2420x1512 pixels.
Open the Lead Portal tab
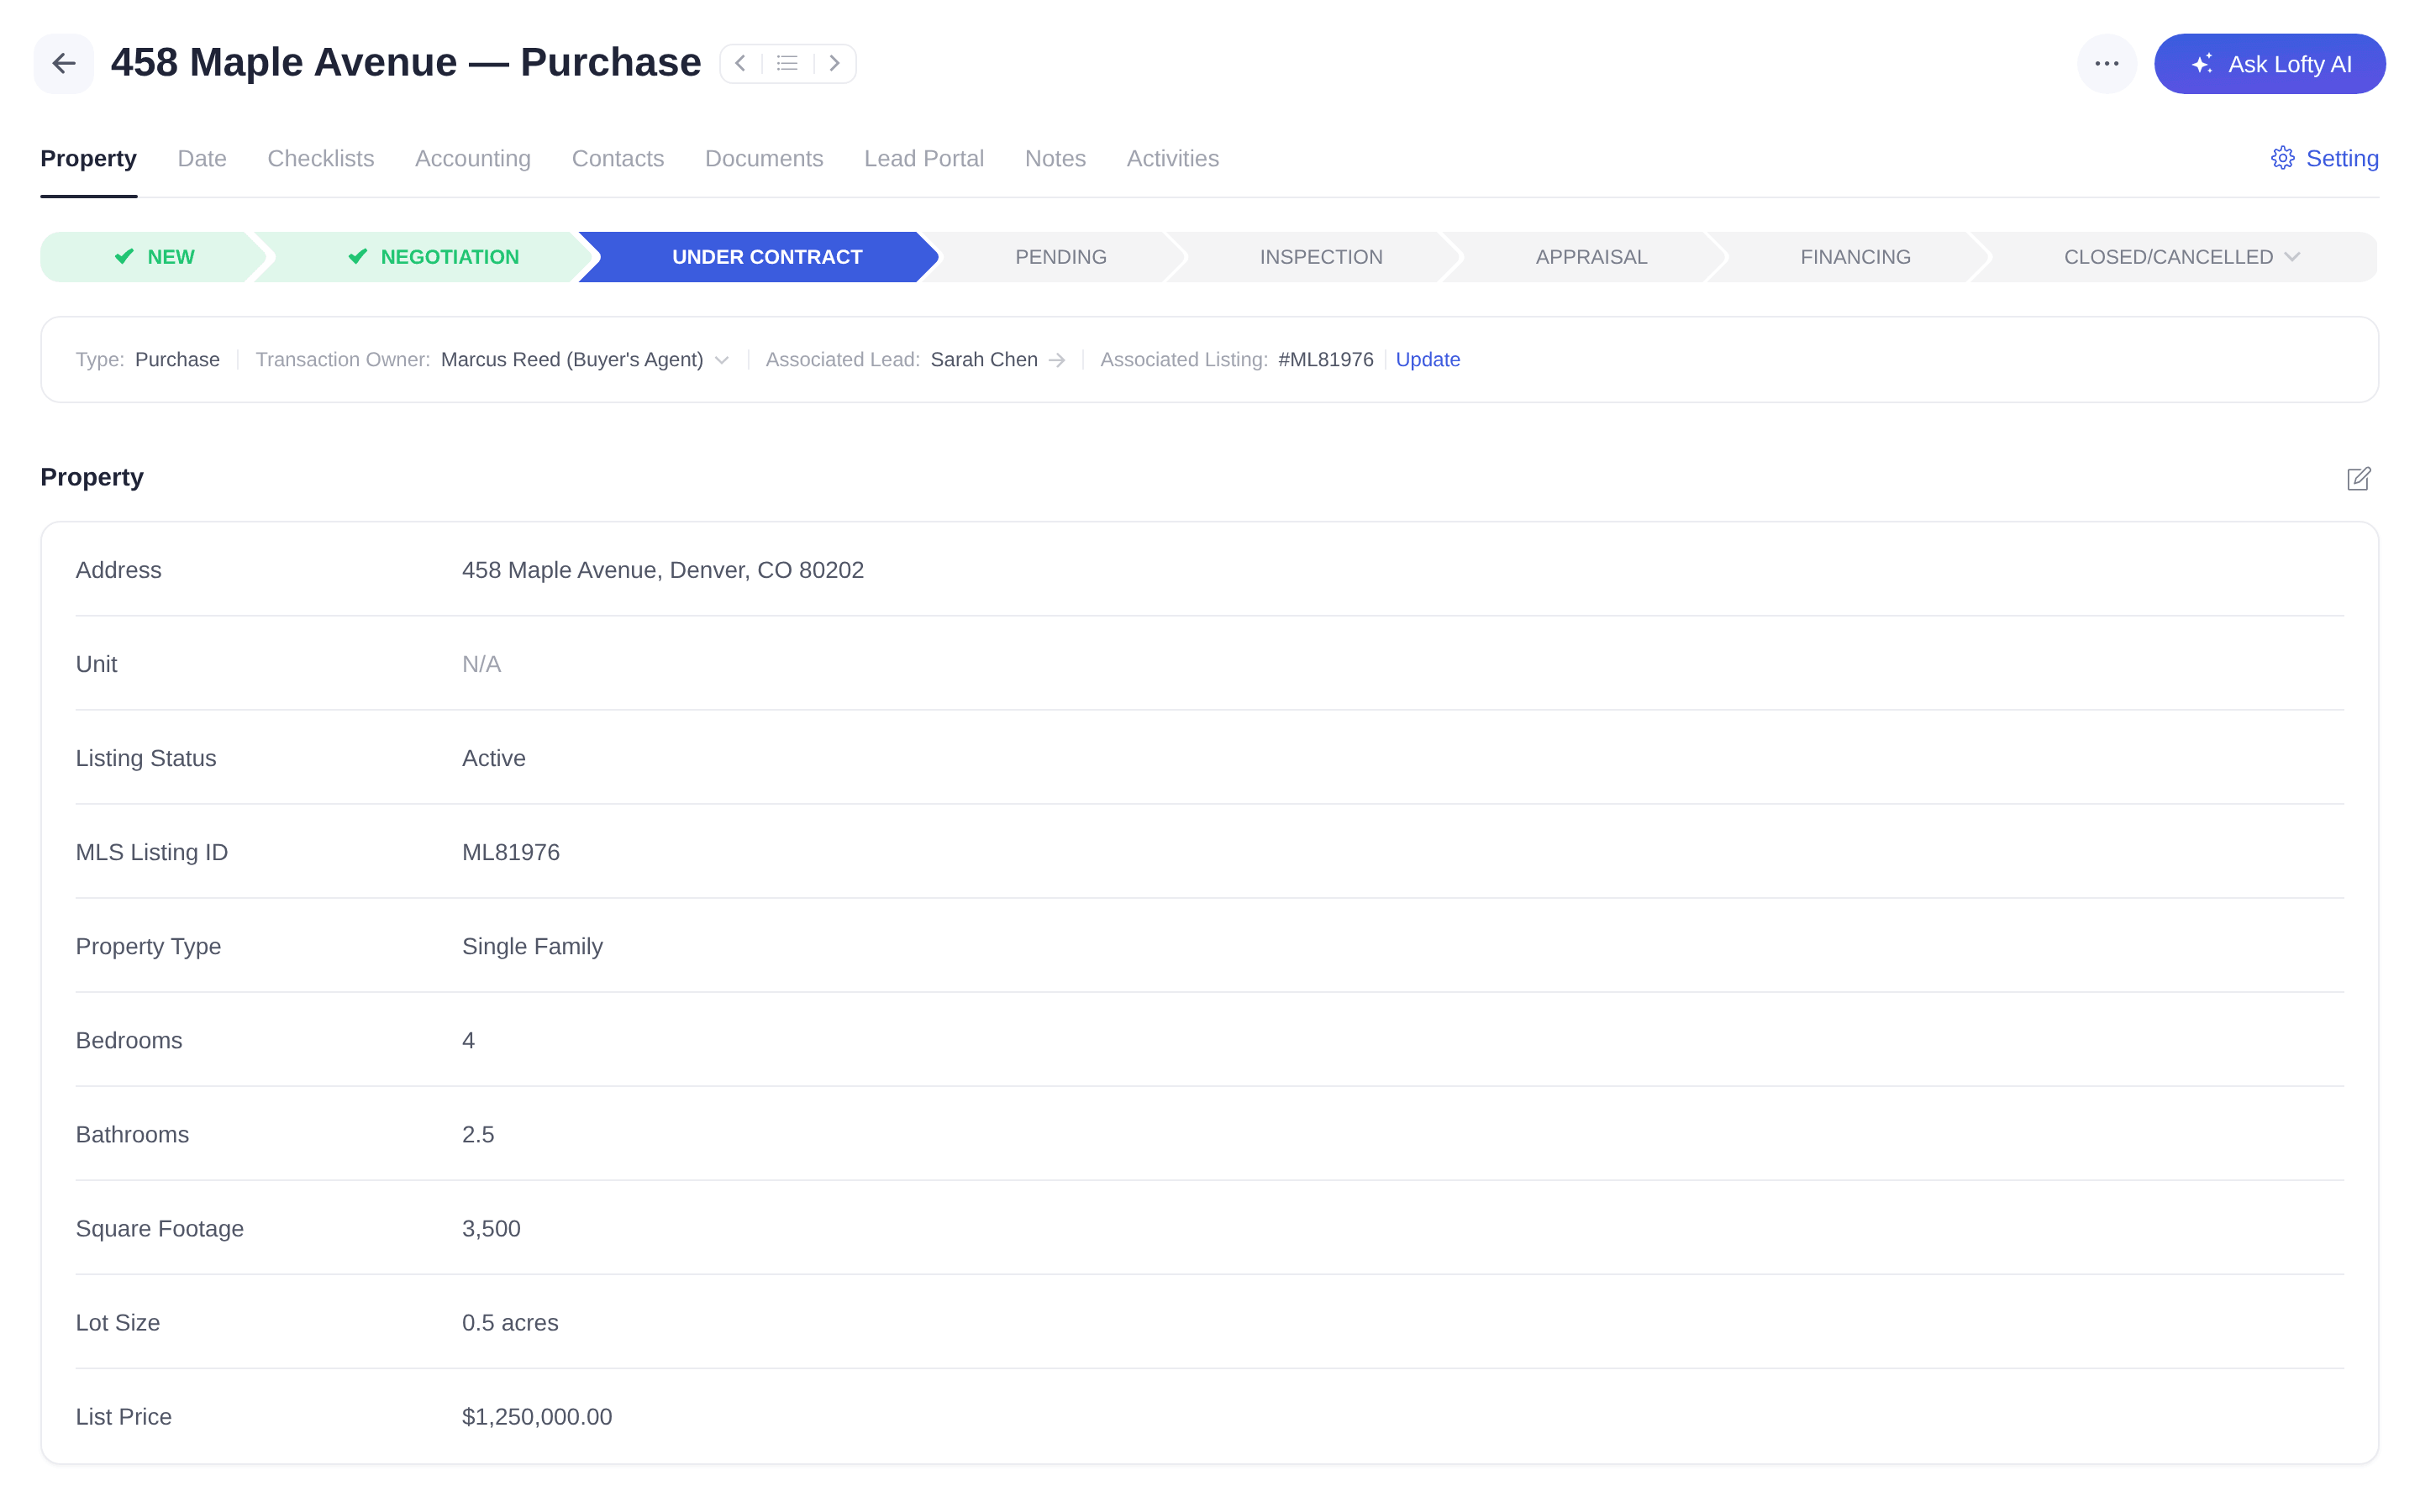click(x=924, y=158)
